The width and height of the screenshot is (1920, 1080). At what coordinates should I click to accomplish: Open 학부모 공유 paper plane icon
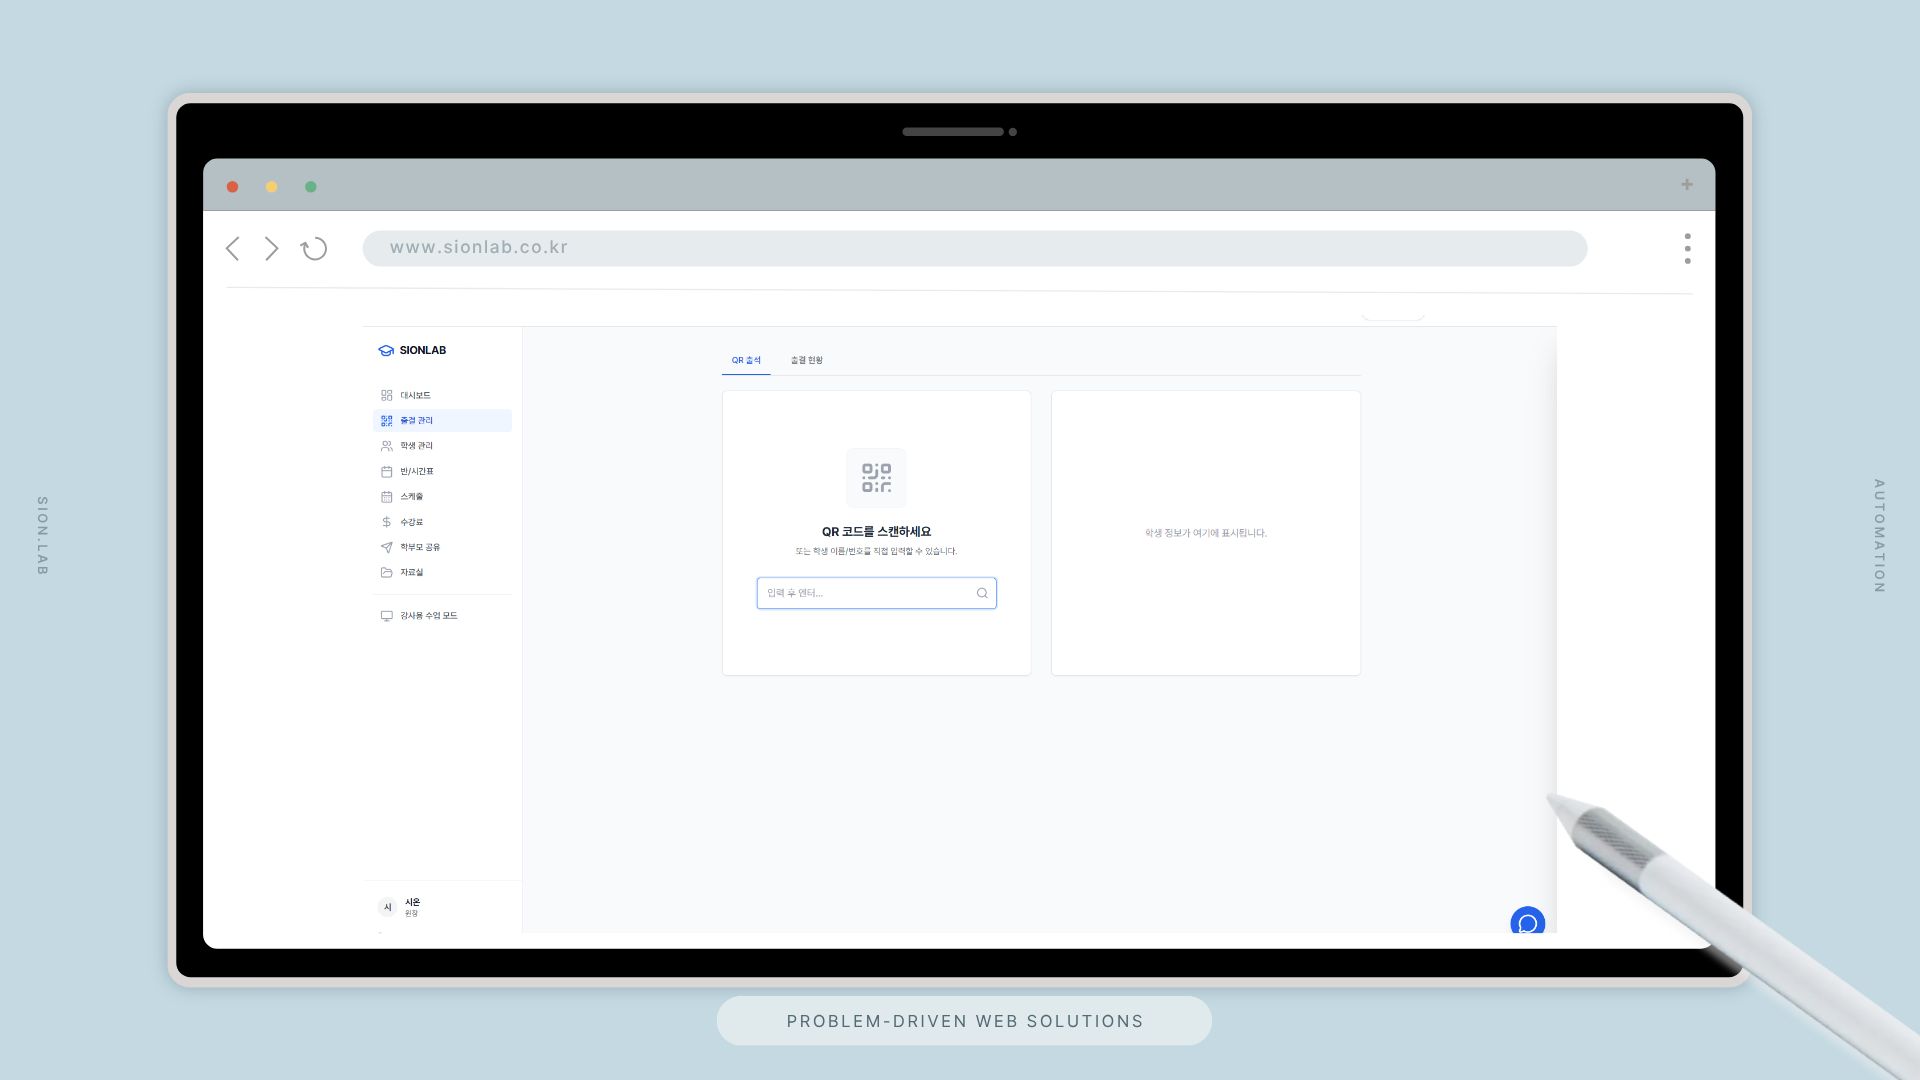tap(387, 547)
